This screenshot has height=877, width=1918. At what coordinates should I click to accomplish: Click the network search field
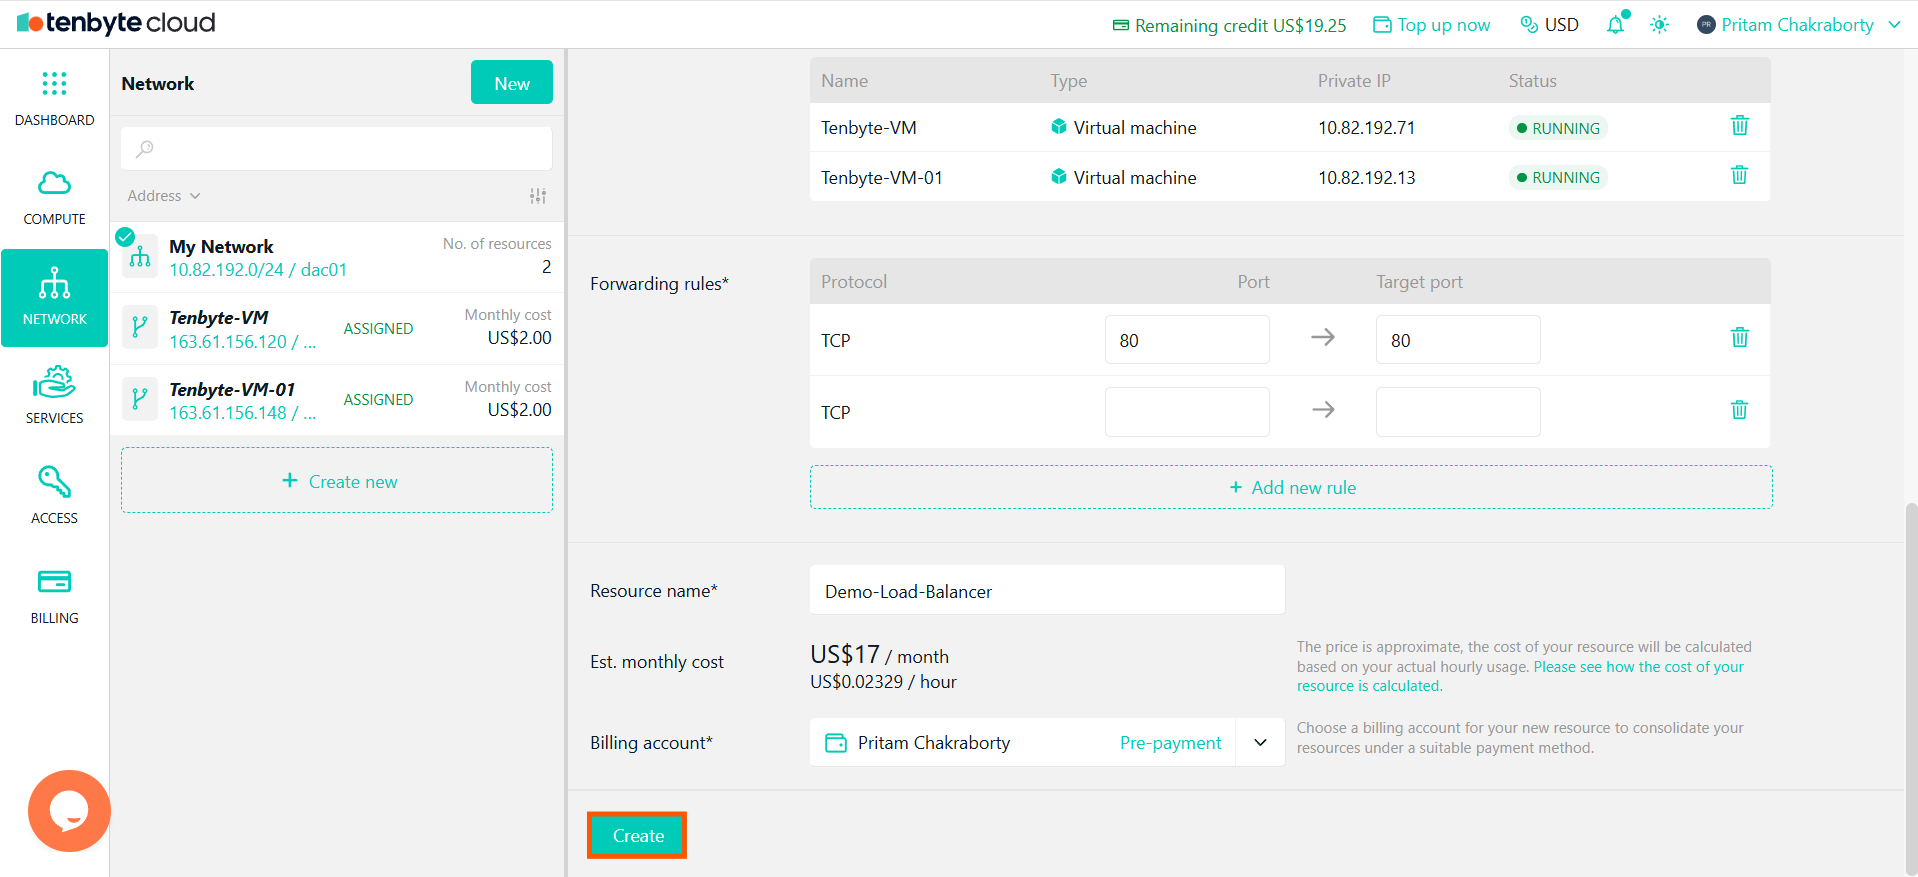click(x=337, y=148)
